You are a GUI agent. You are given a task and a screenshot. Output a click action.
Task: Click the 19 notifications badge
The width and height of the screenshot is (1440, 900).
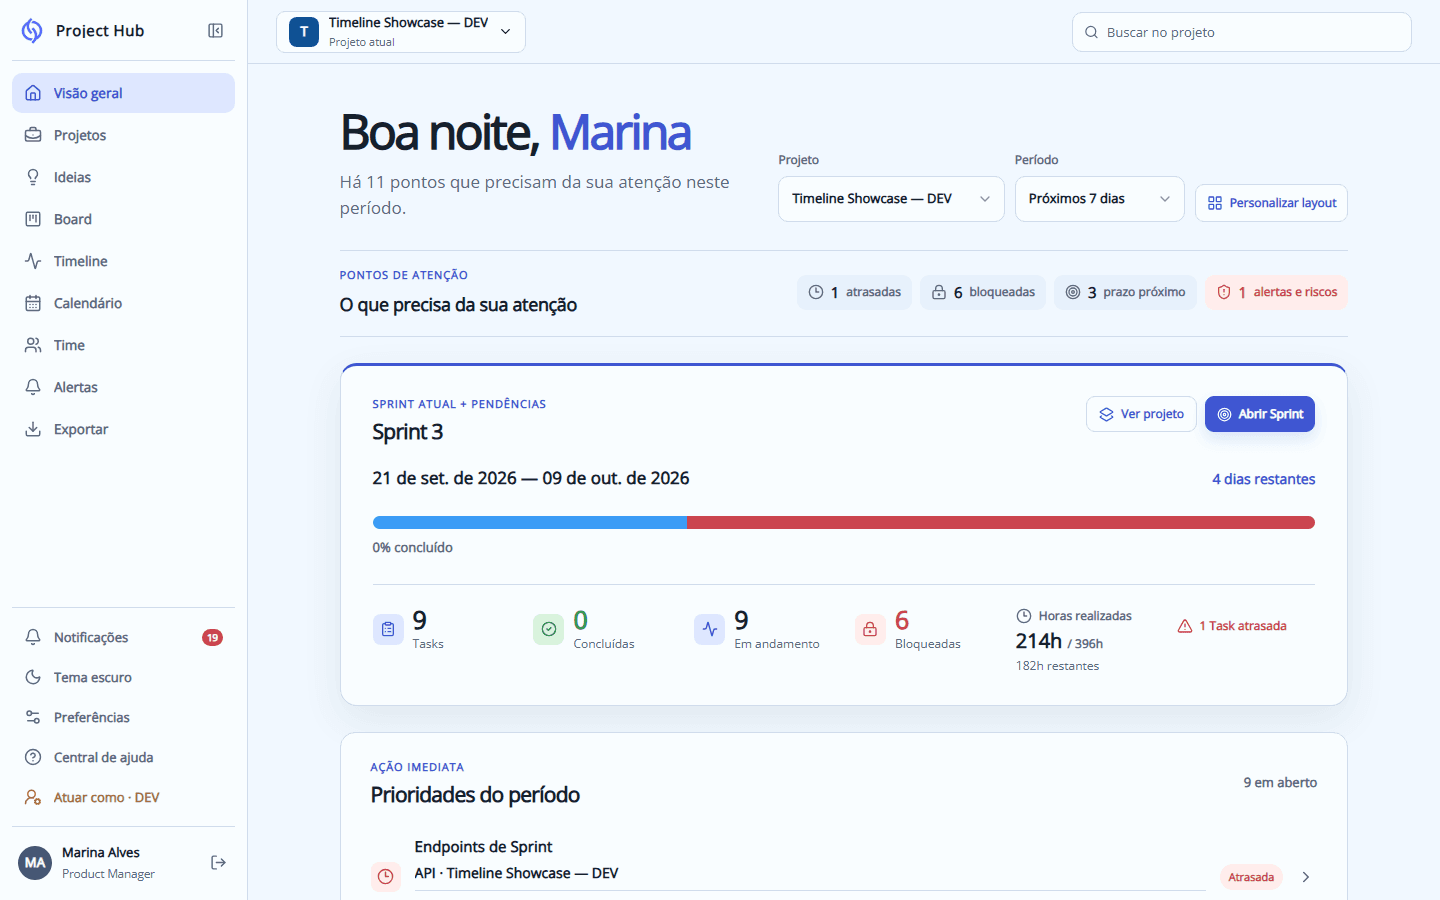coord(212,637)
